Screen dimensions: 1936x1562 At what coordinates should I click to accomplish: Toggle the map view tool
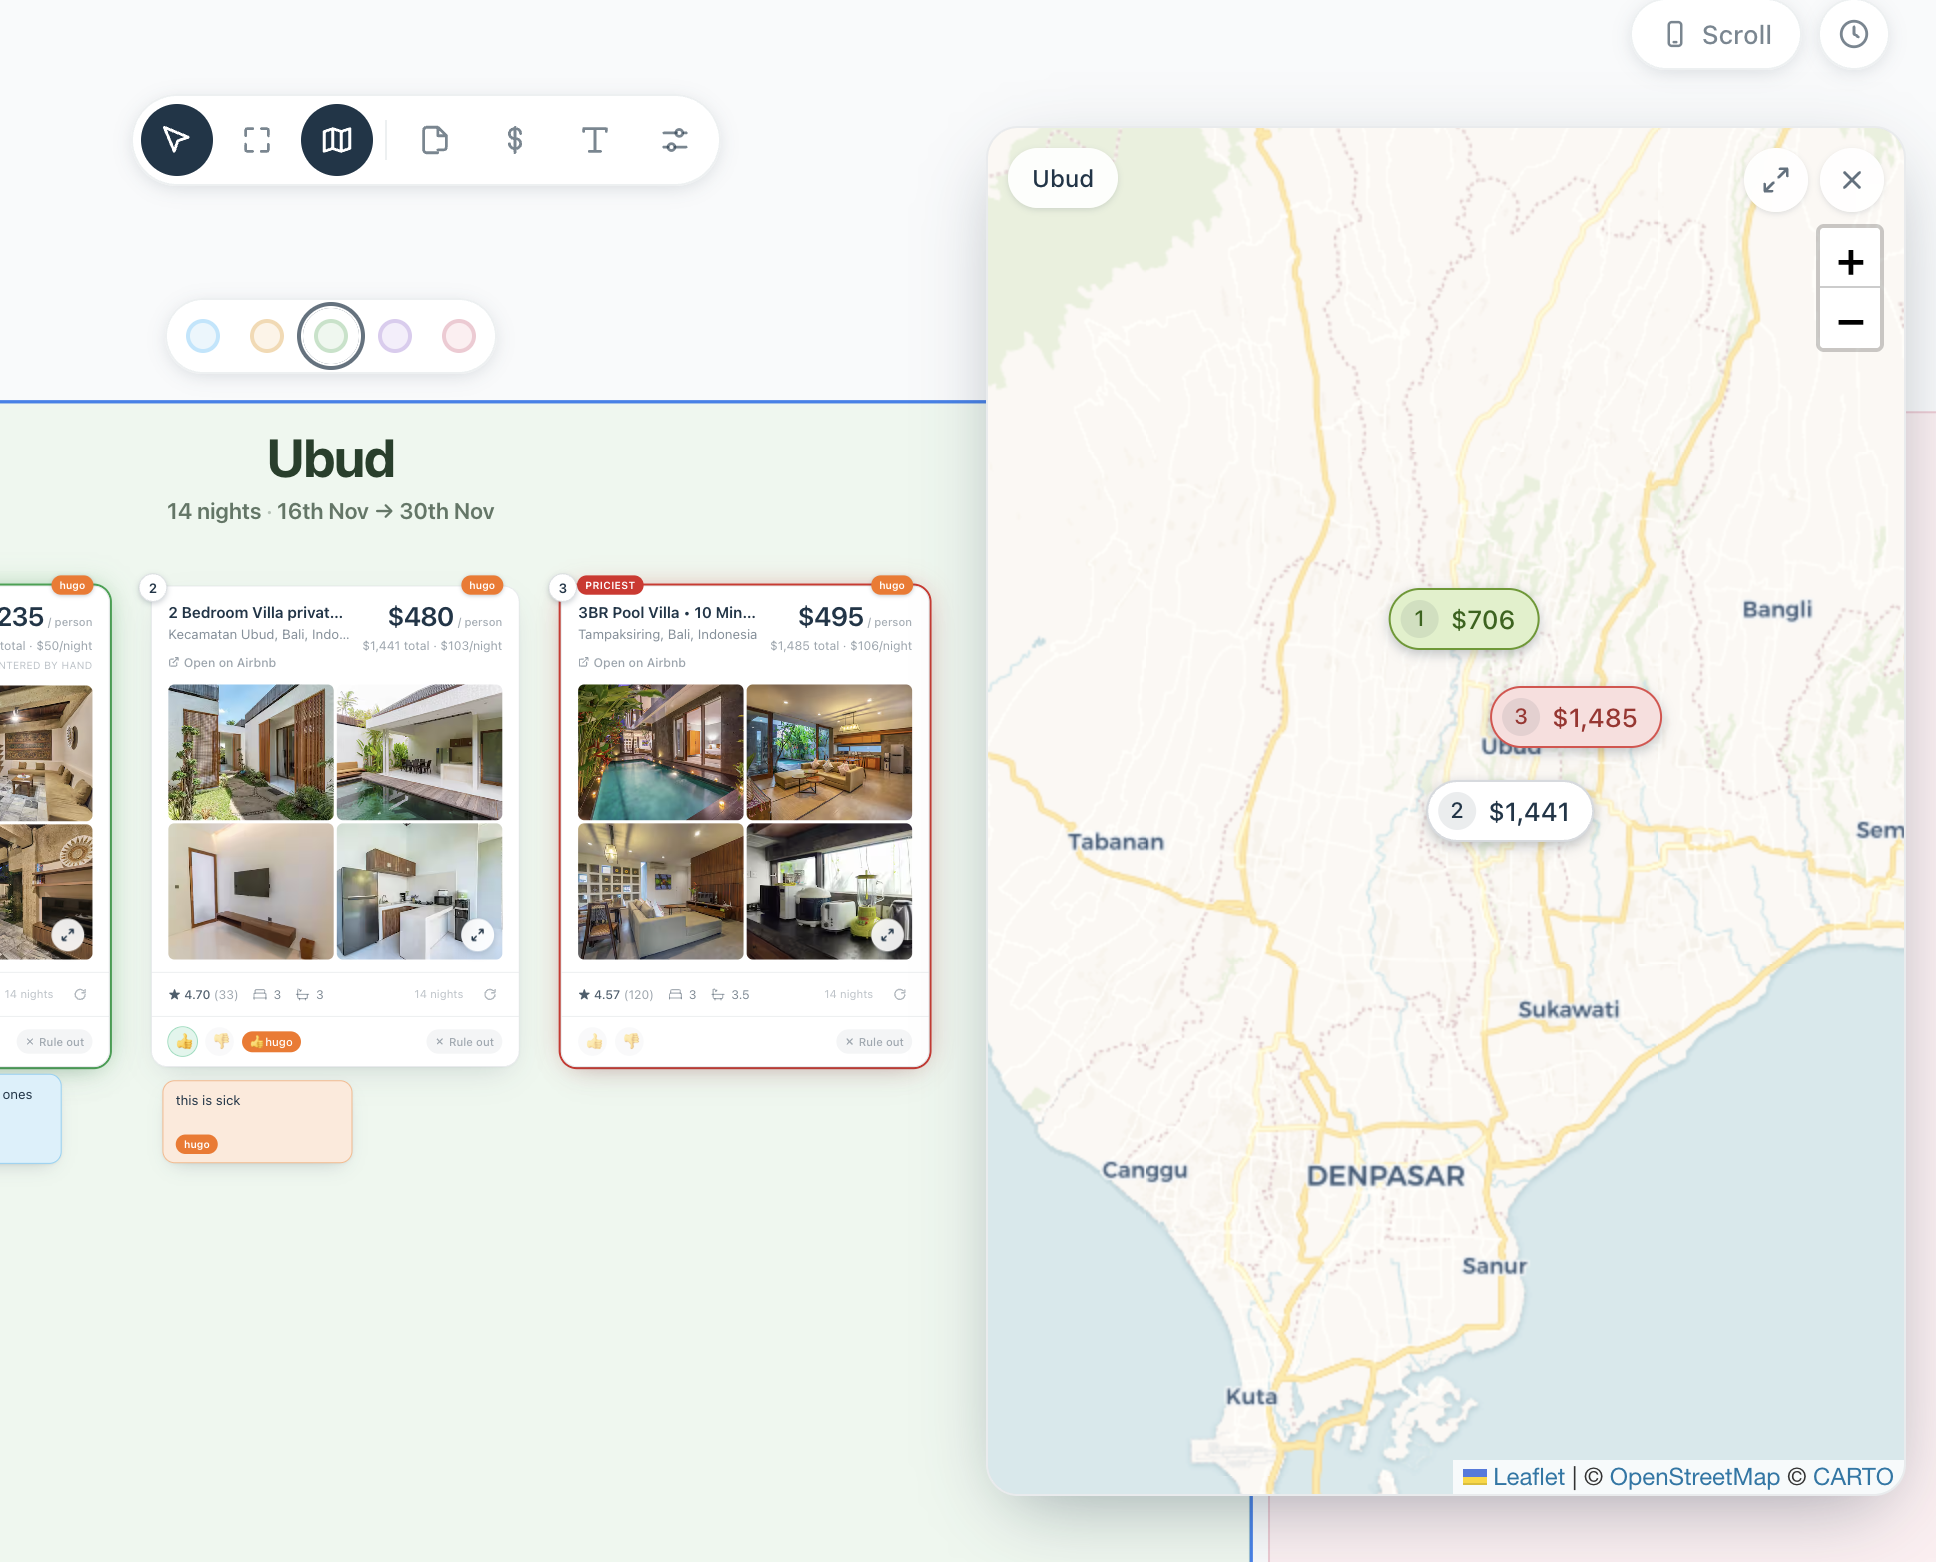(337, 140)
